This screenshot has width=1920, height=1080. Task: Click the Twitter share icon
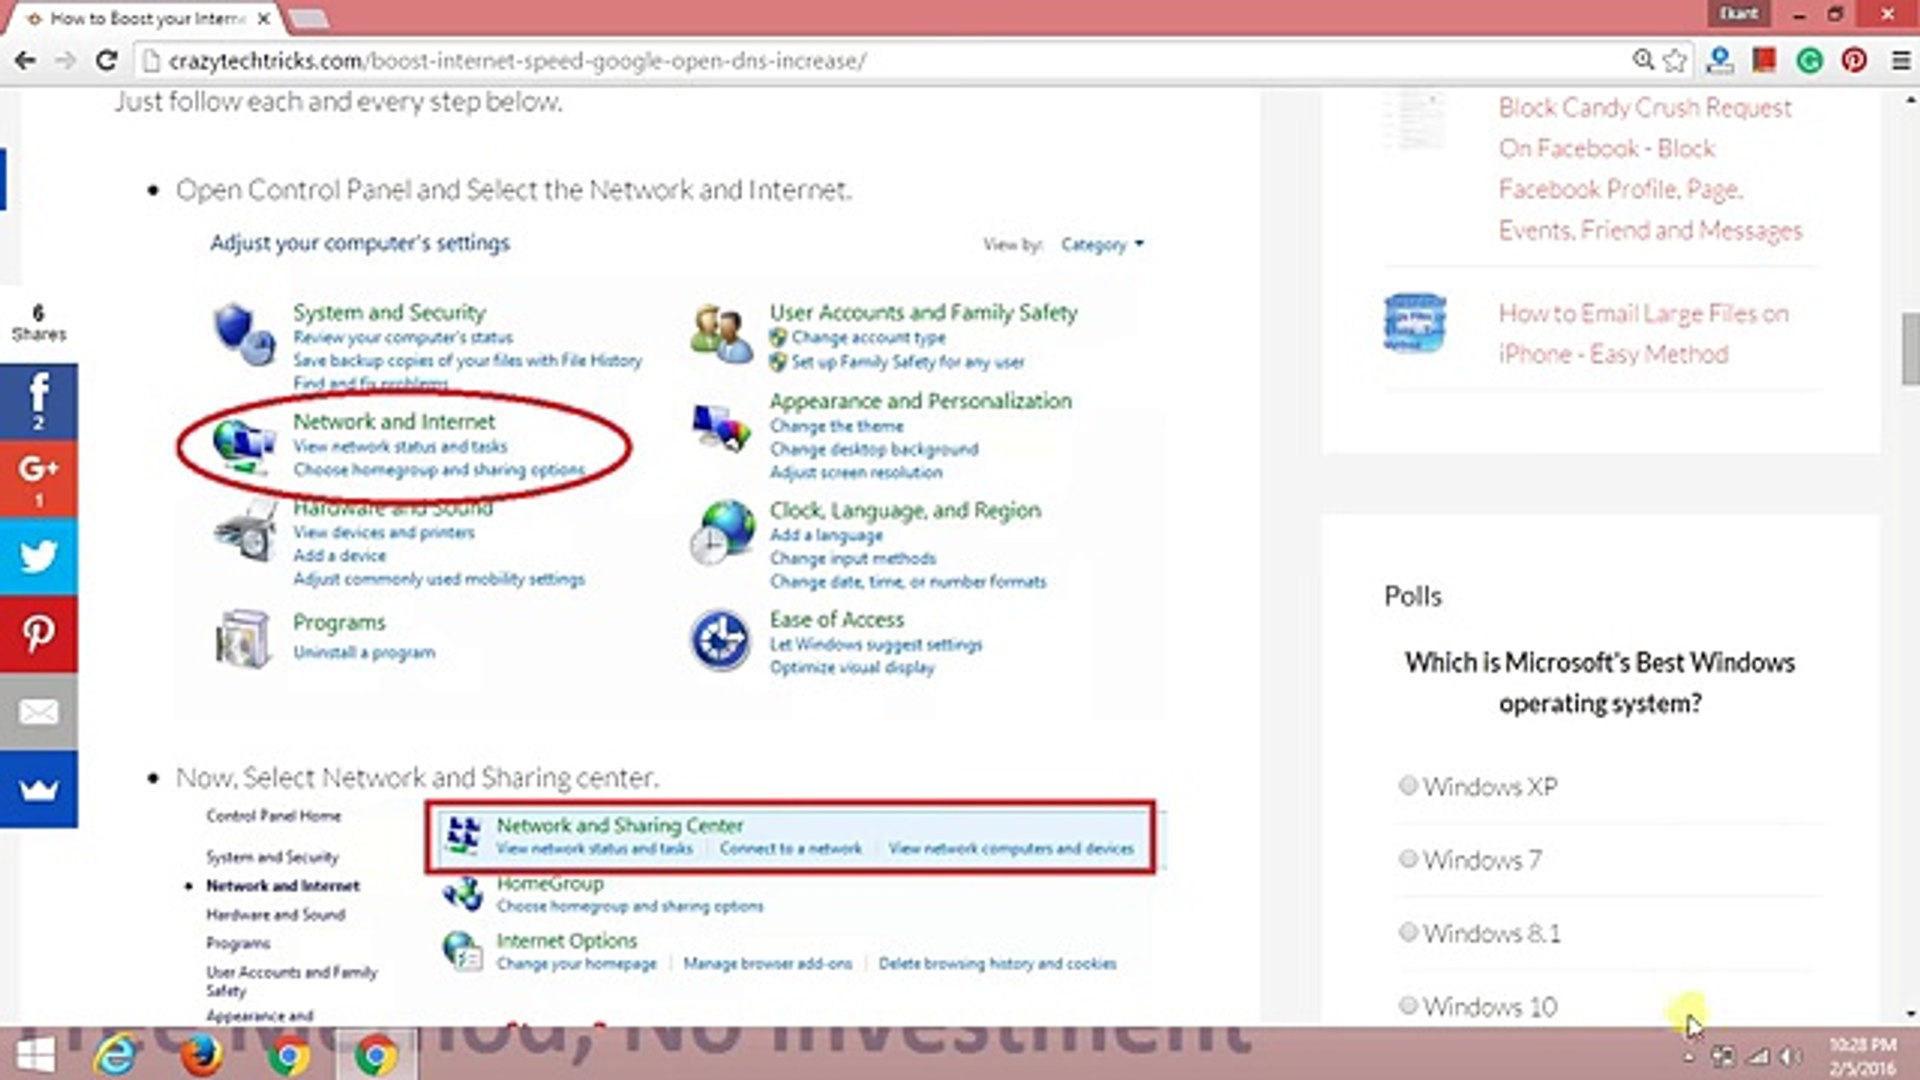coord(39,556)
